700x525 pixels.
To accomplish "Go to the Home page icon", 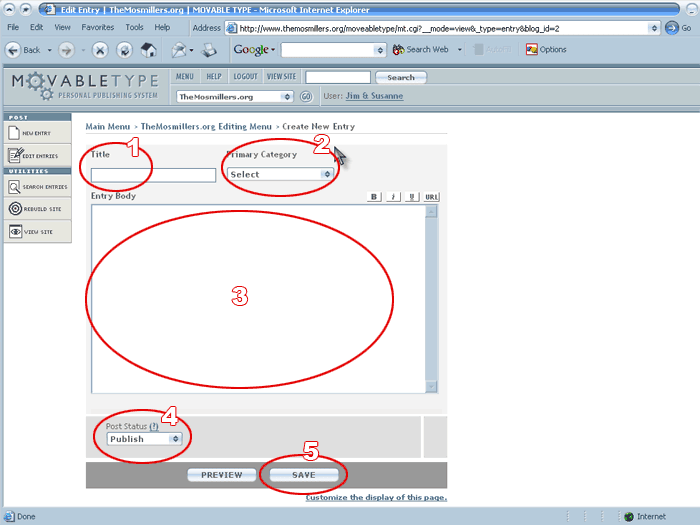I will [x=149, y=50].
